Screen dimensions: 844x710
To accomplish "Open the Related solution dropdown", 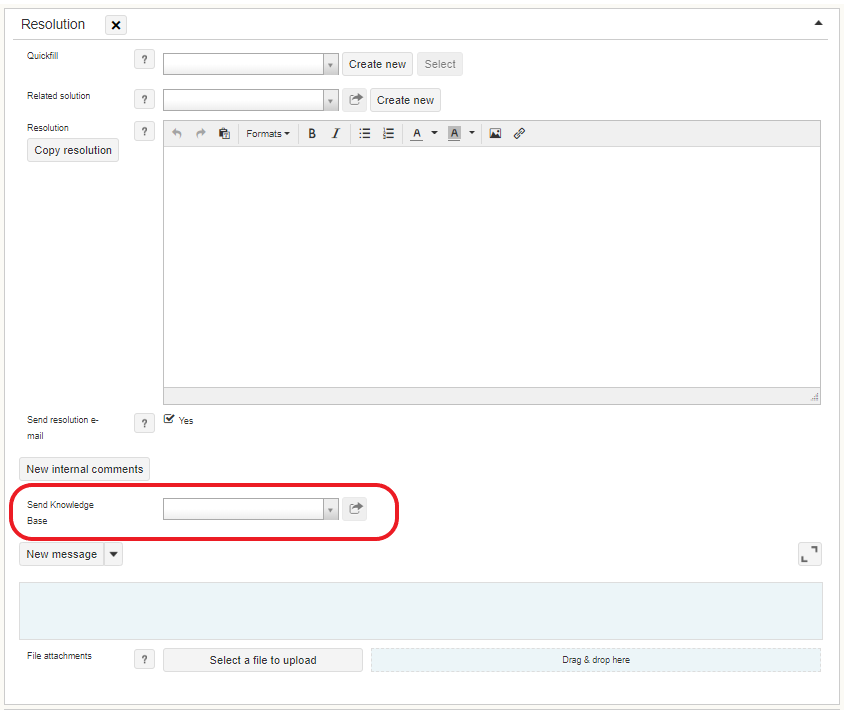I will pos(331,100).
